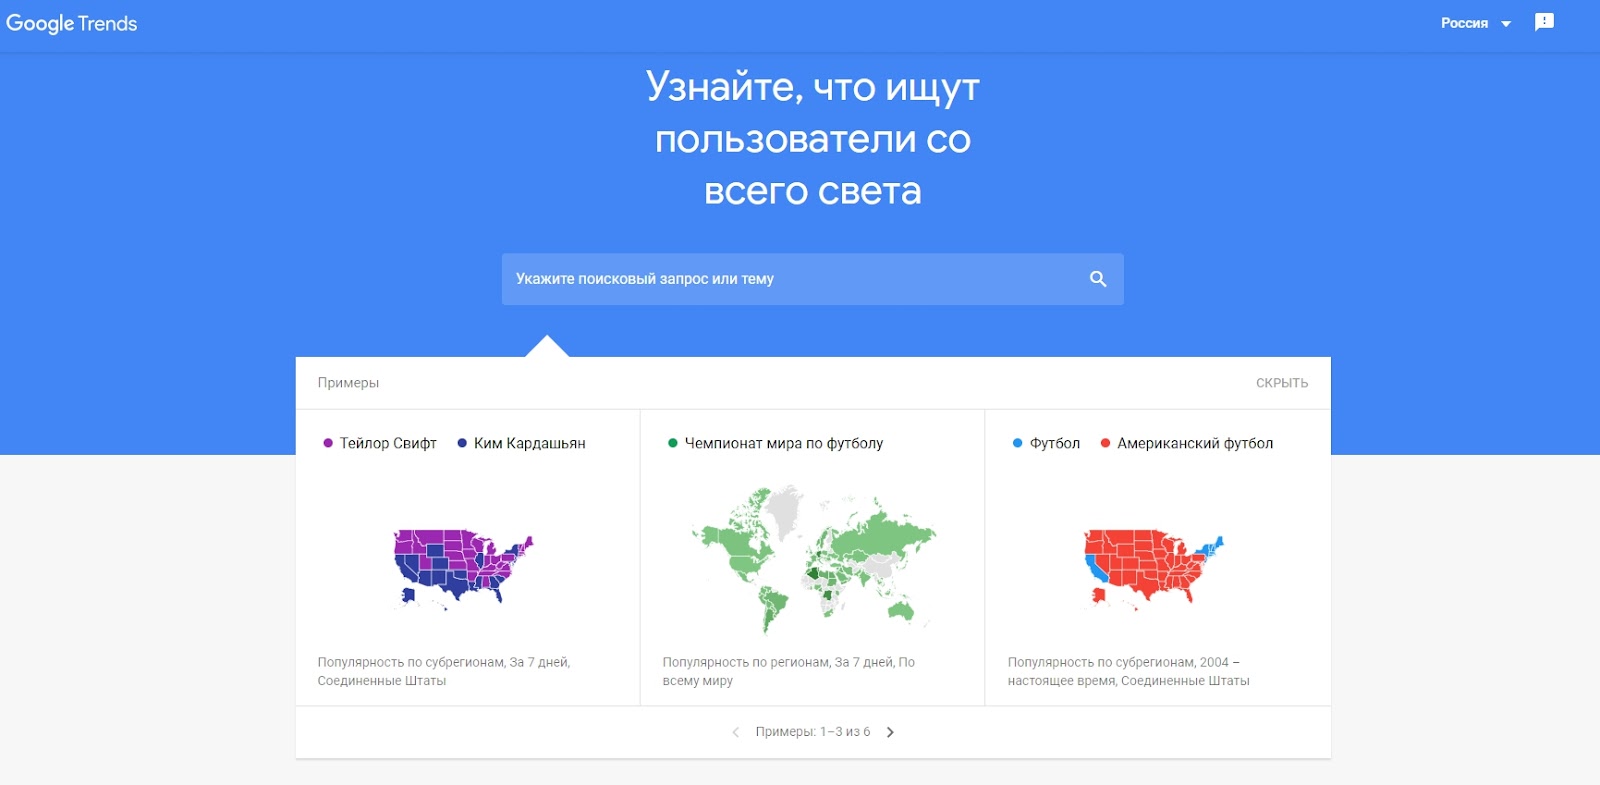Open the Россия country dropdown
Screen dimensions: 1600x785
(1476, 23)
